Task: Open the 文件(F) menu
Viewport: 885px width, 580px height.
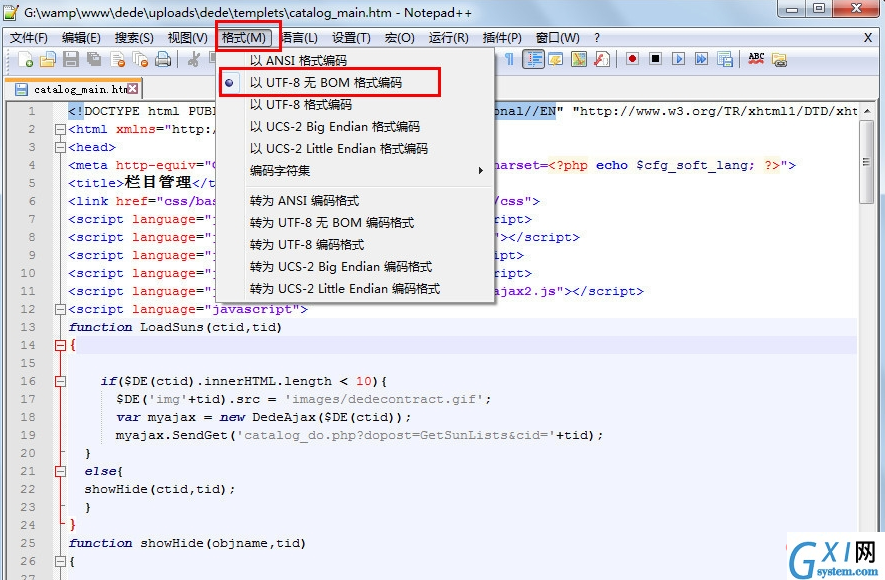Action: pos(29,38)
